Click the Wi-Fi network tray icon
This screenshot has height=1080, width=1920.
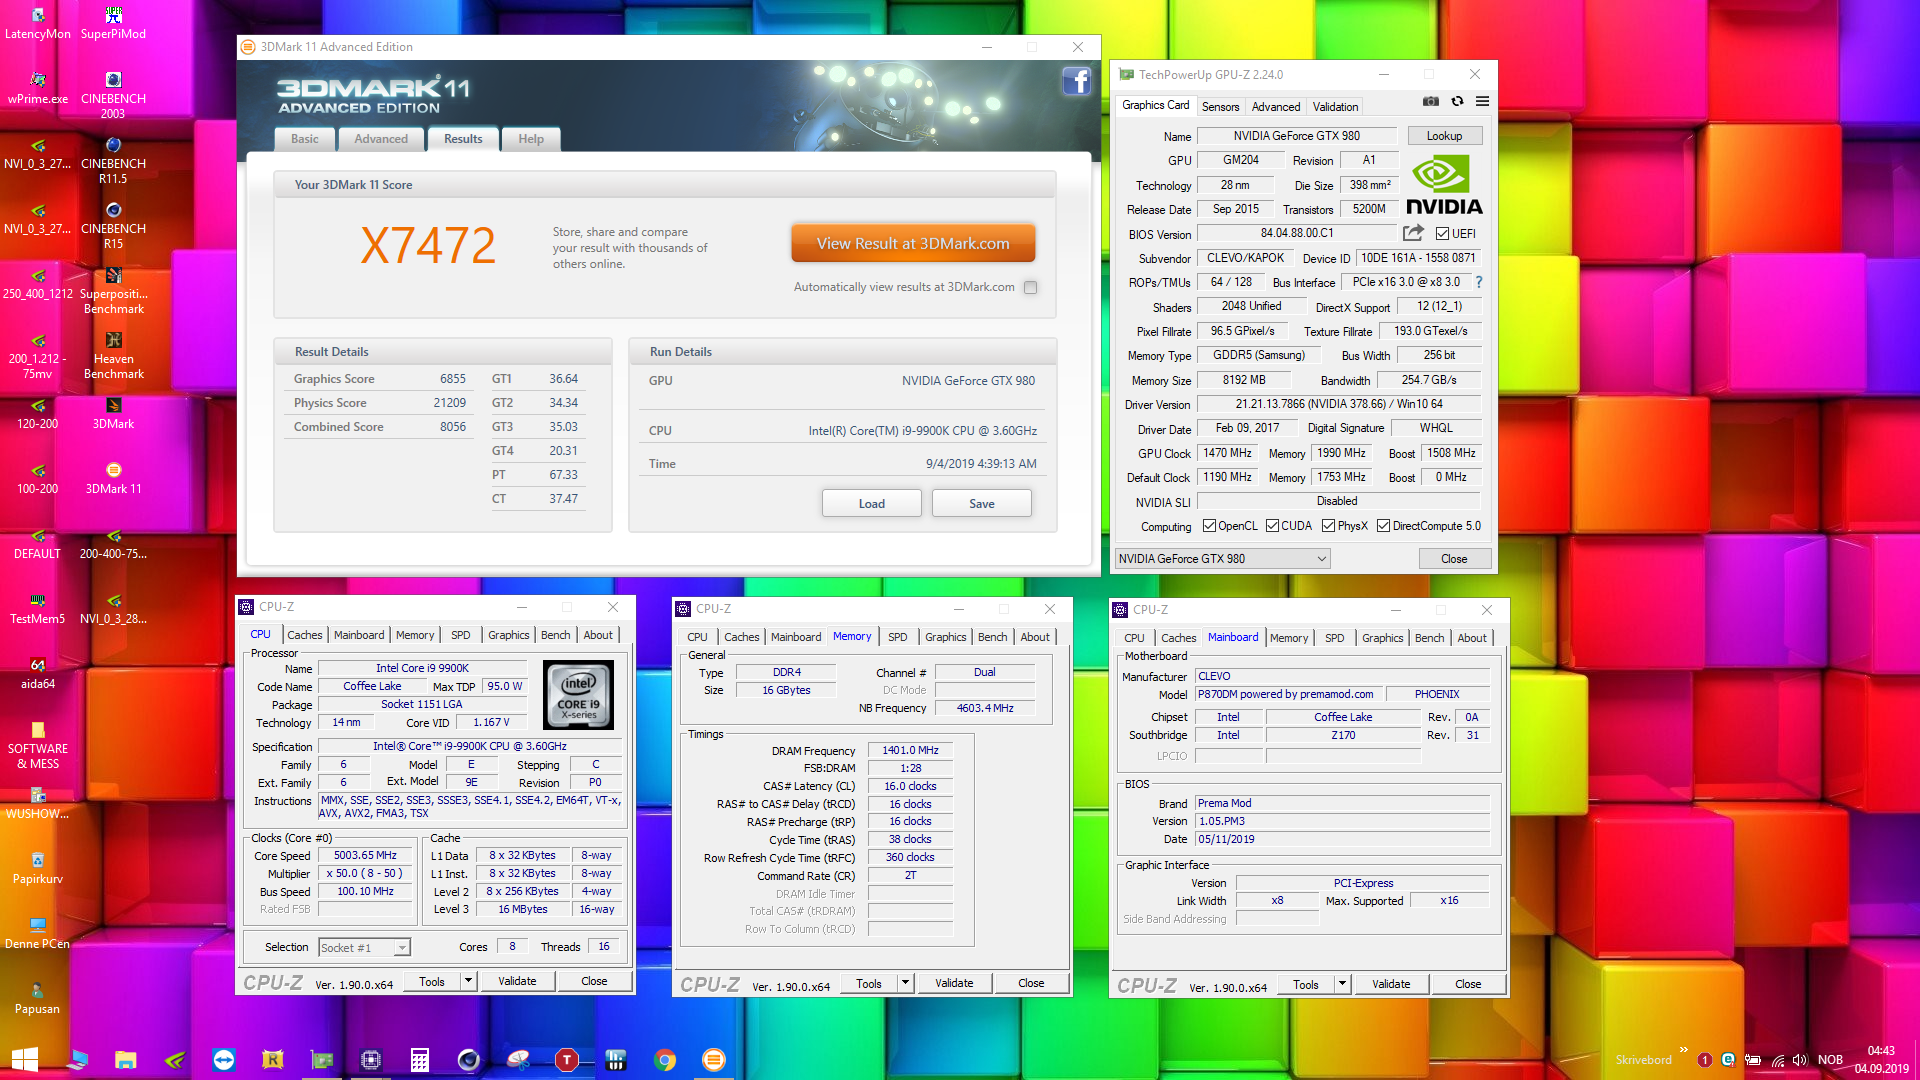tap(1777, 1060)
